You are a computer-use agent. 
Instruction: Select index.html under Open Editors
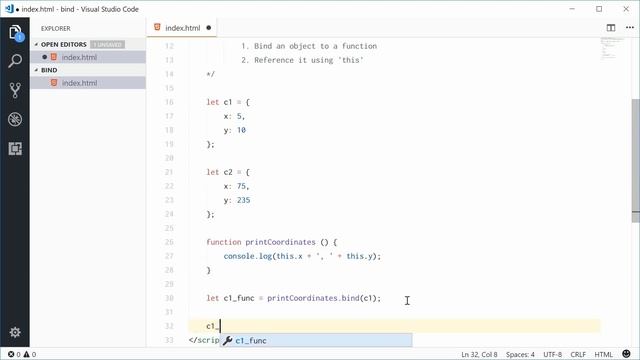point(88,57)
